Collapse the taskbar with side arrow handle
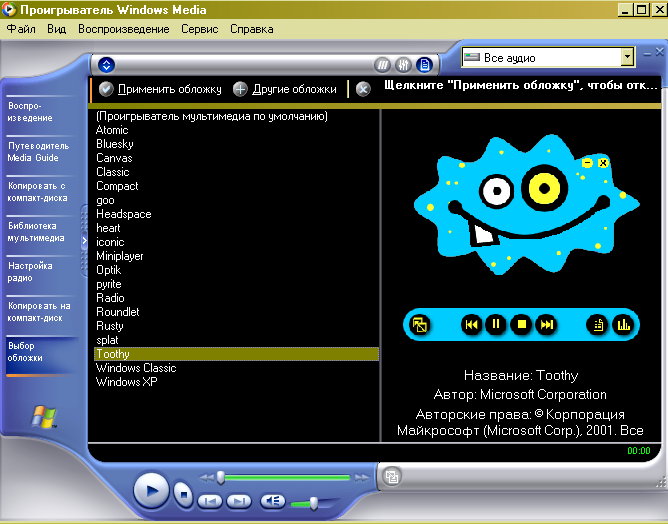The image size is (668, 524). [x=84, y=240]
